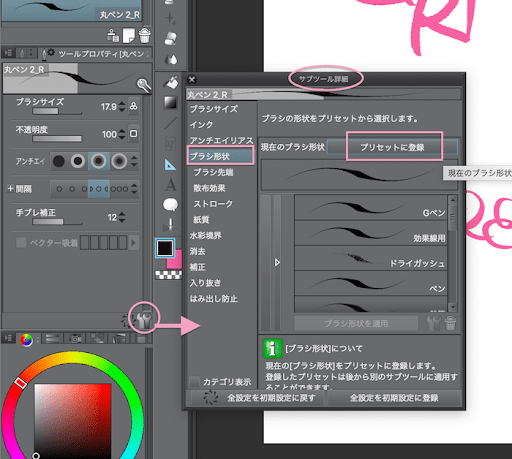Select the Balloon tool

[171, 204]
